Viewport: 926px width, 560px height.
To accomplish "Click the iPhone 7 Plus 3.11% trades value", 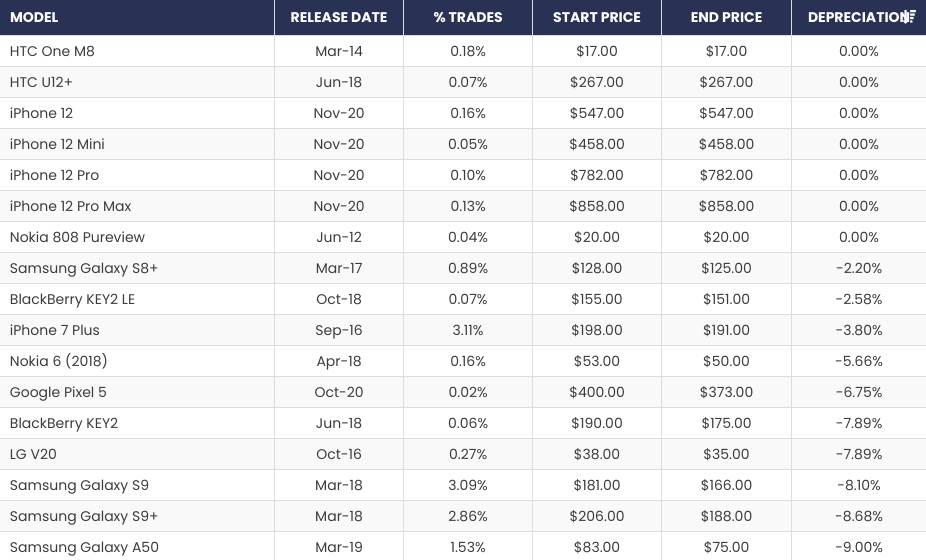I will (468, 330).
